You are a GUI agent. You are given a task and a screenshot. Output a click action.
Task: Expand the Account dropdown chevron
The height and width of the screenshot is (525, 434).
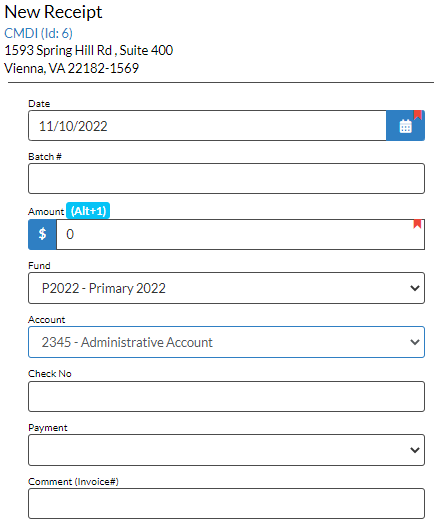click(415, 342)
